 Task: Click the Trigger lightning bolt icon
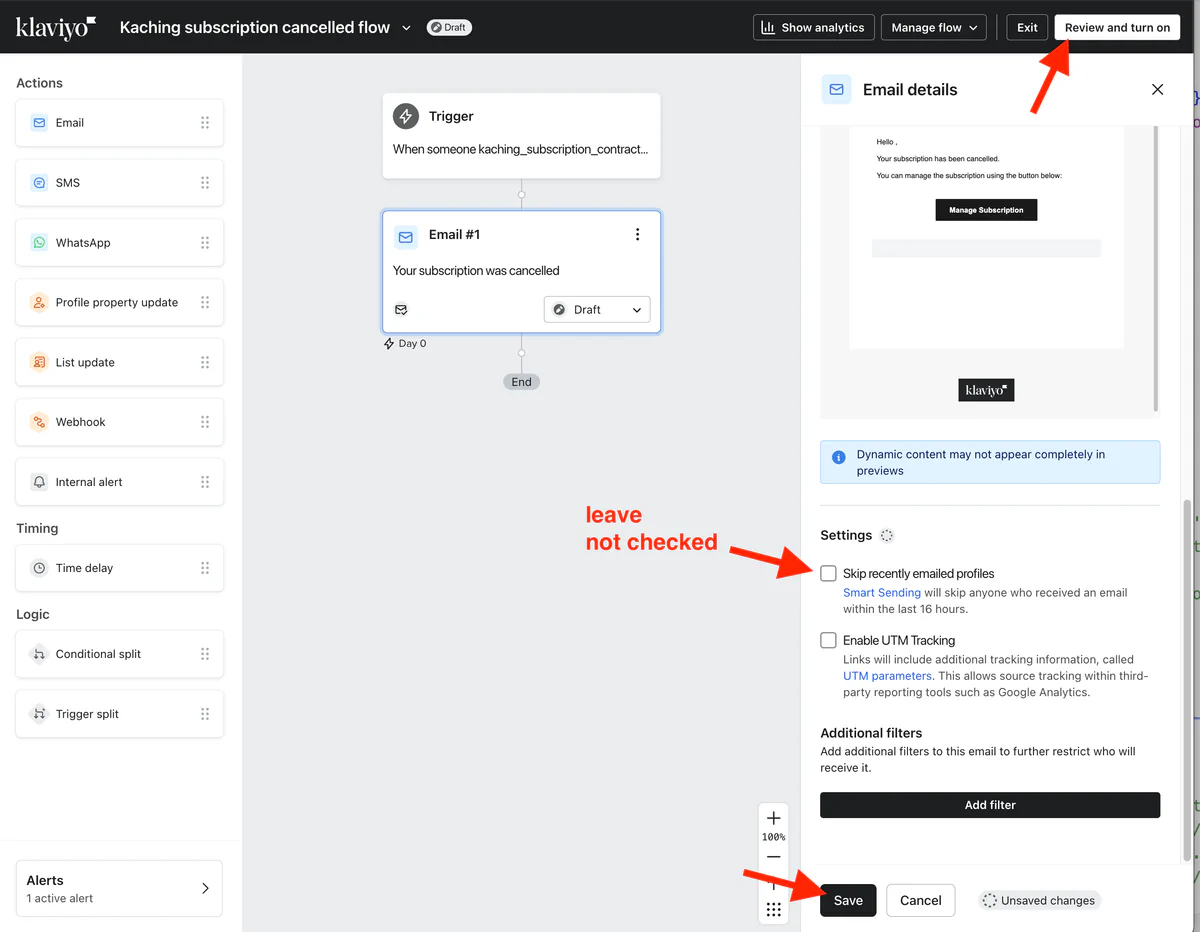tap(405, 116)
